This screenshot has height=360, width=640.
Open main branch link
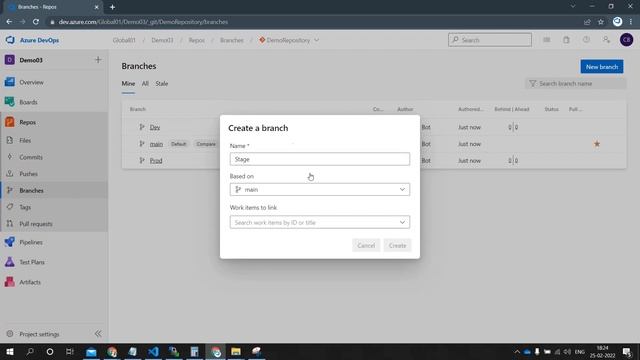coord(156,144)
